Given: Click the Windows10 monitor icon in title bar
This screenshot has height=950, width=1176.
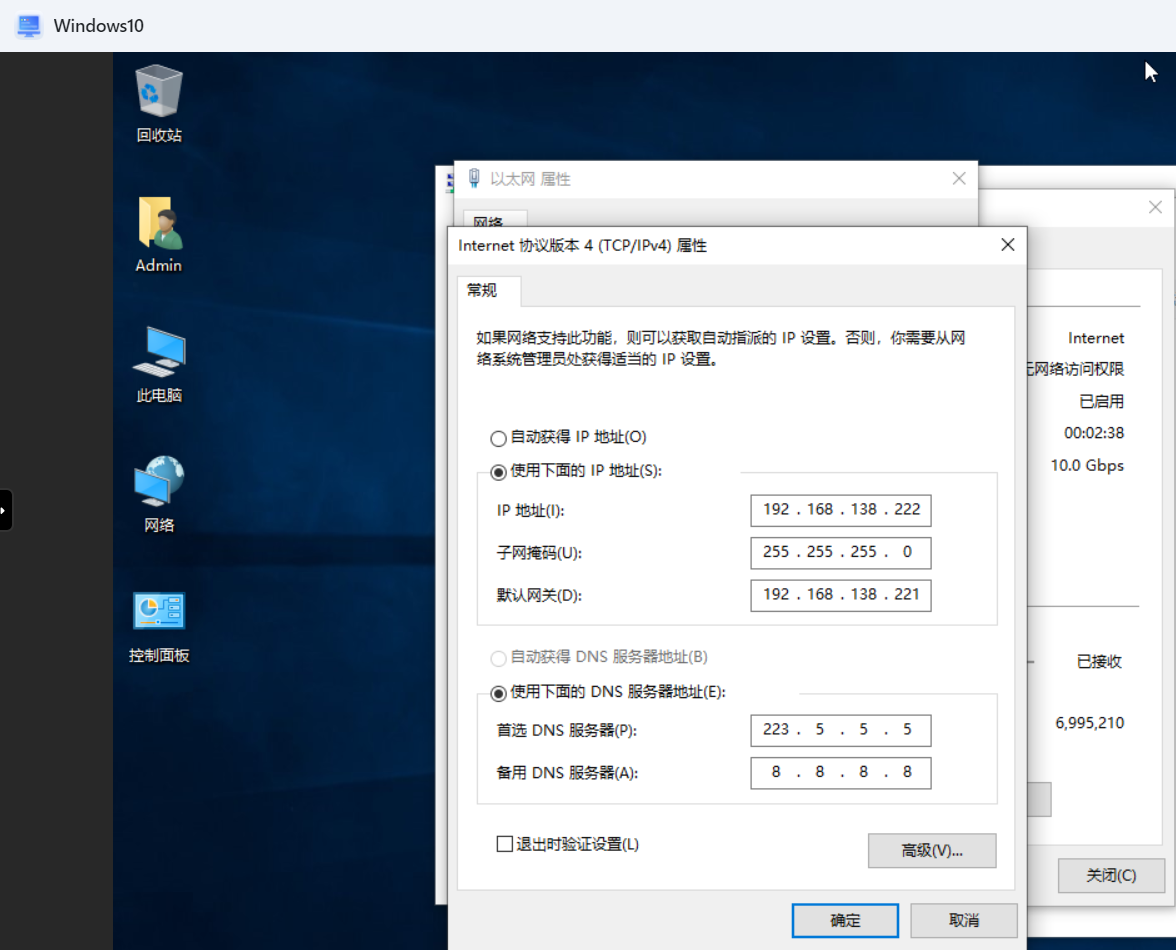Looking at the screenshot, I should point(29,26).
